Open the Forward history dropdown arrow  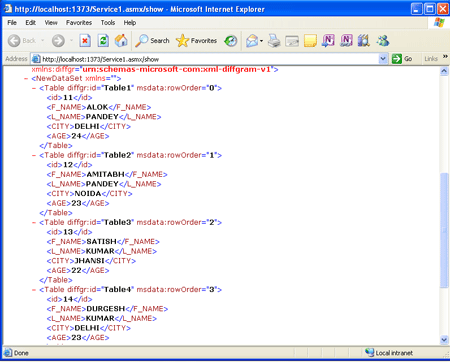tap(71, 41)
